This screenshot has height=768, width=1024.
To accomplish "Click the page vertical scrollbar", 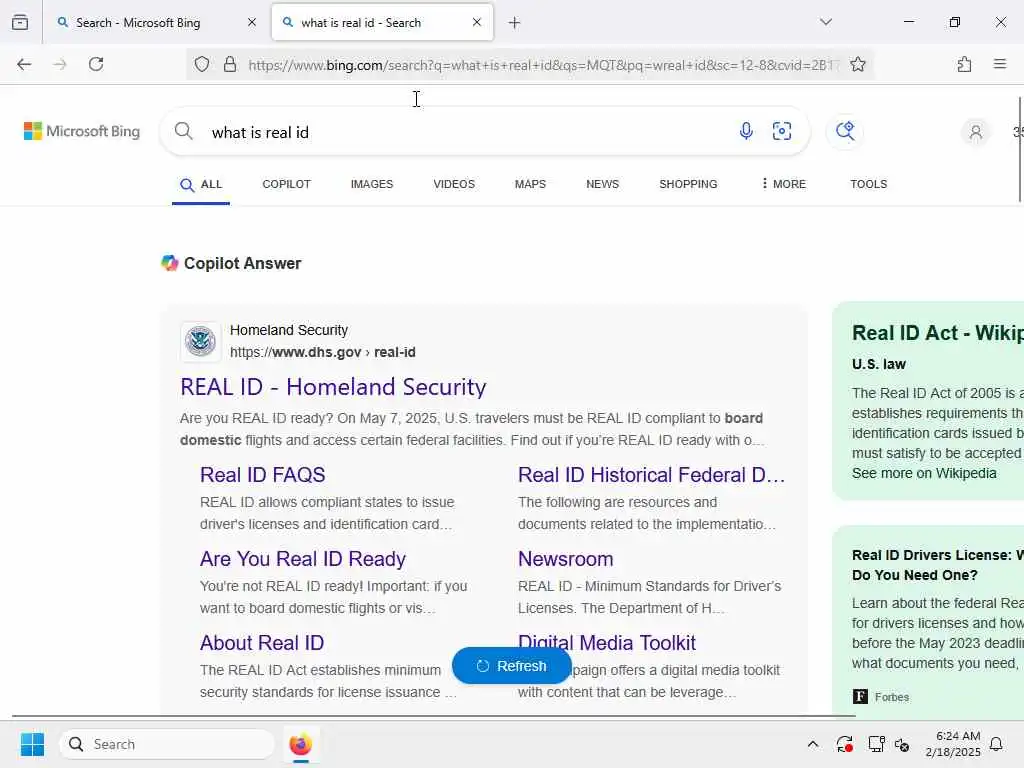I will [x=1019, y=150].
